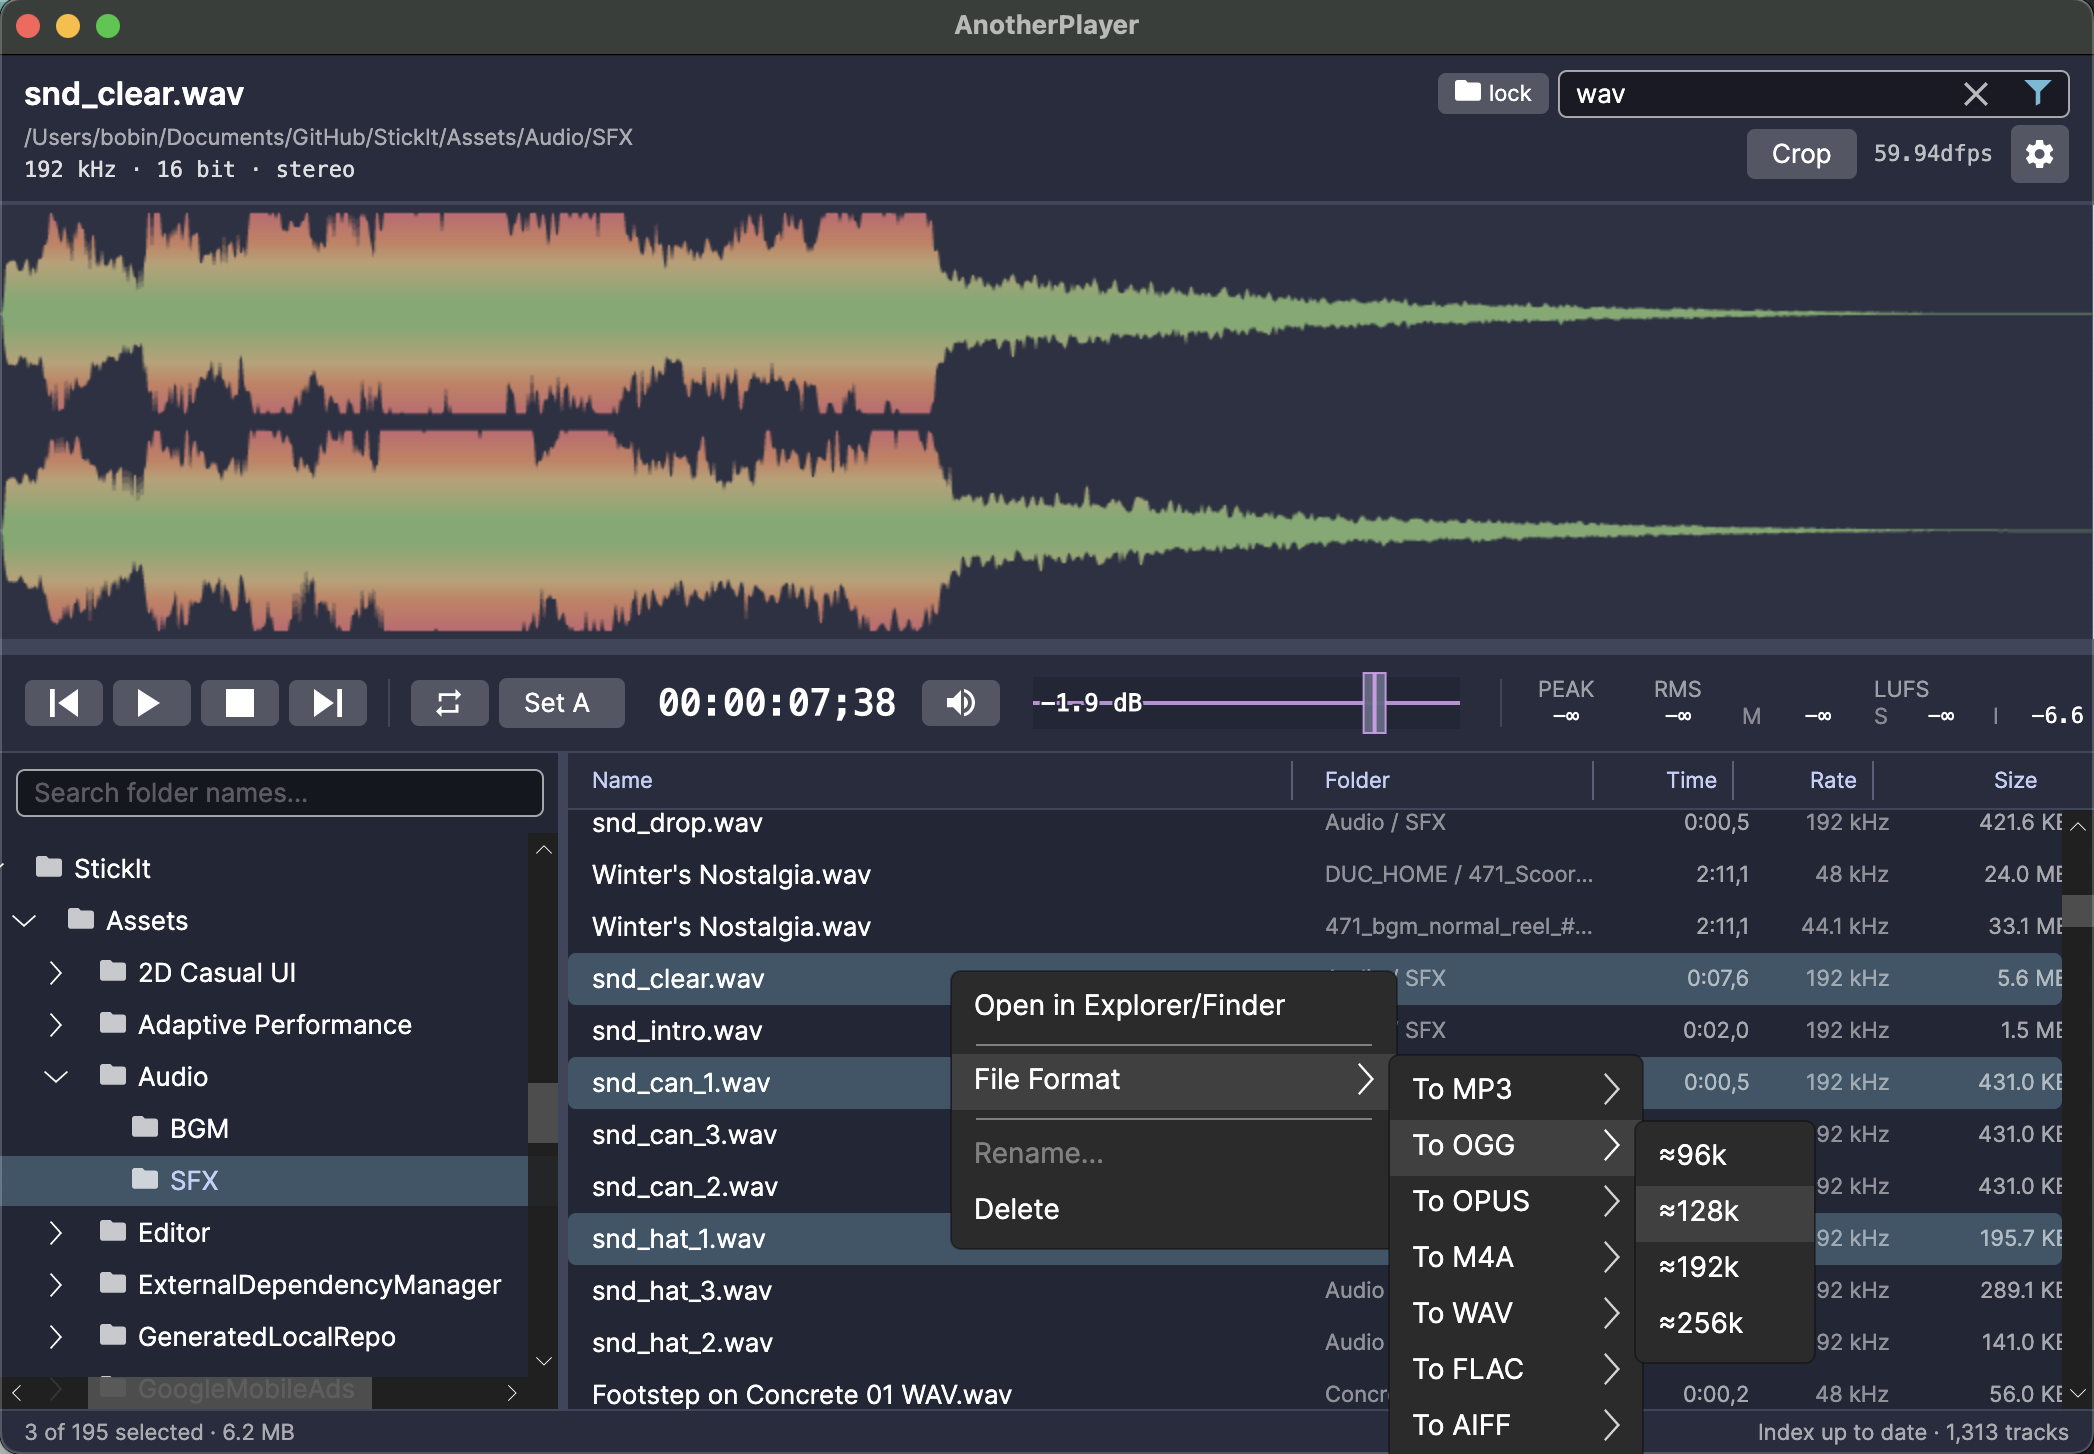
Task: Choose Open in Explorer/Finder
Action: tap(1171, 1005)
